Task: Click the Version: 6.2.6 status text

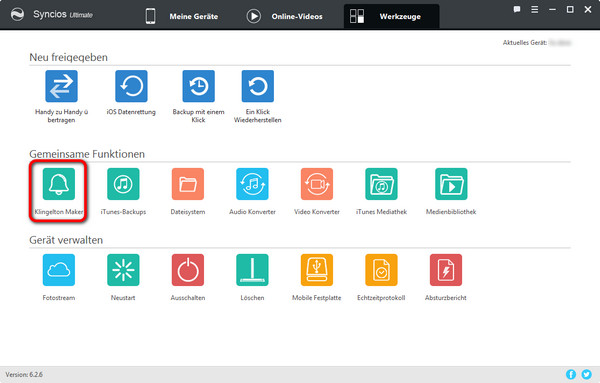Action: [x=24, y=375]
